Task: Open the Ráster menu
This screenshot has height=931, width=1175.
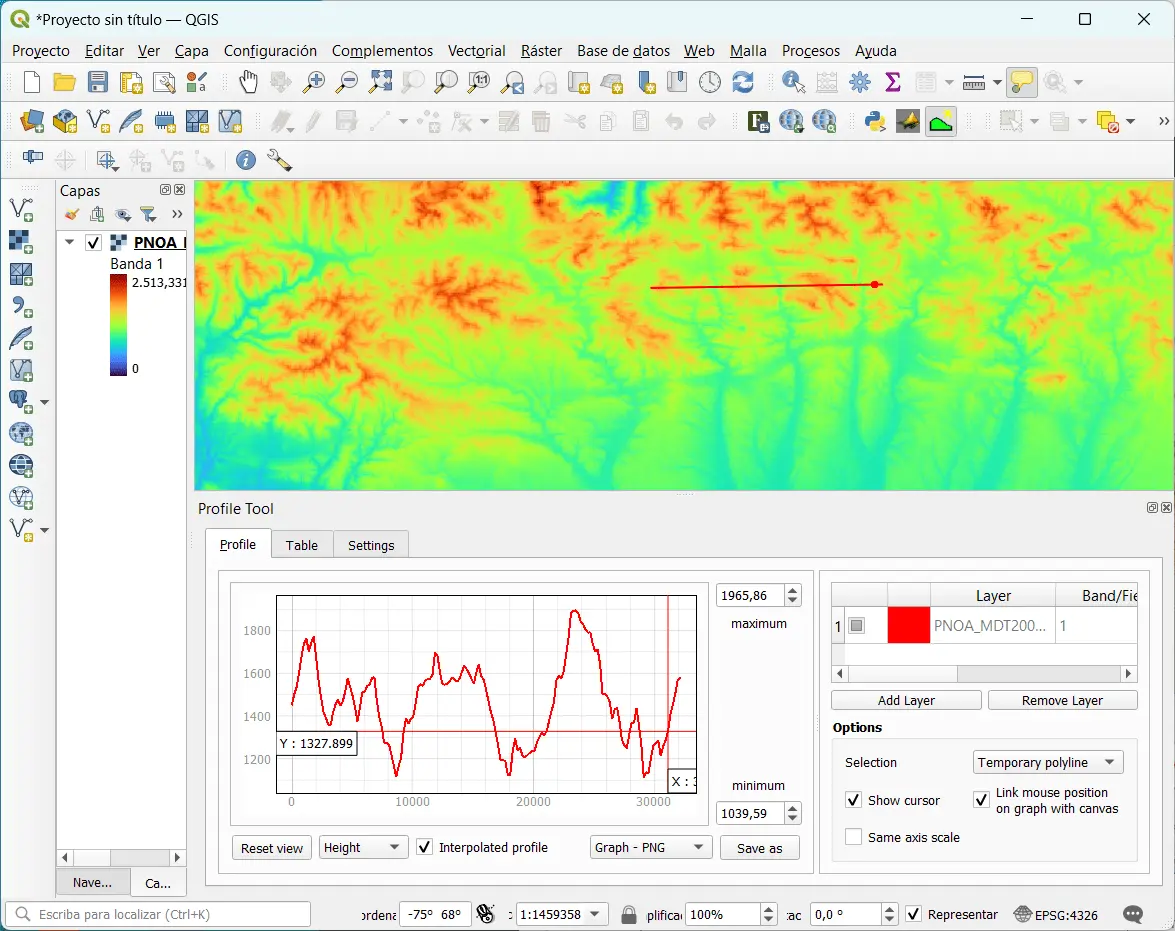Action: [x=541, y=51]
